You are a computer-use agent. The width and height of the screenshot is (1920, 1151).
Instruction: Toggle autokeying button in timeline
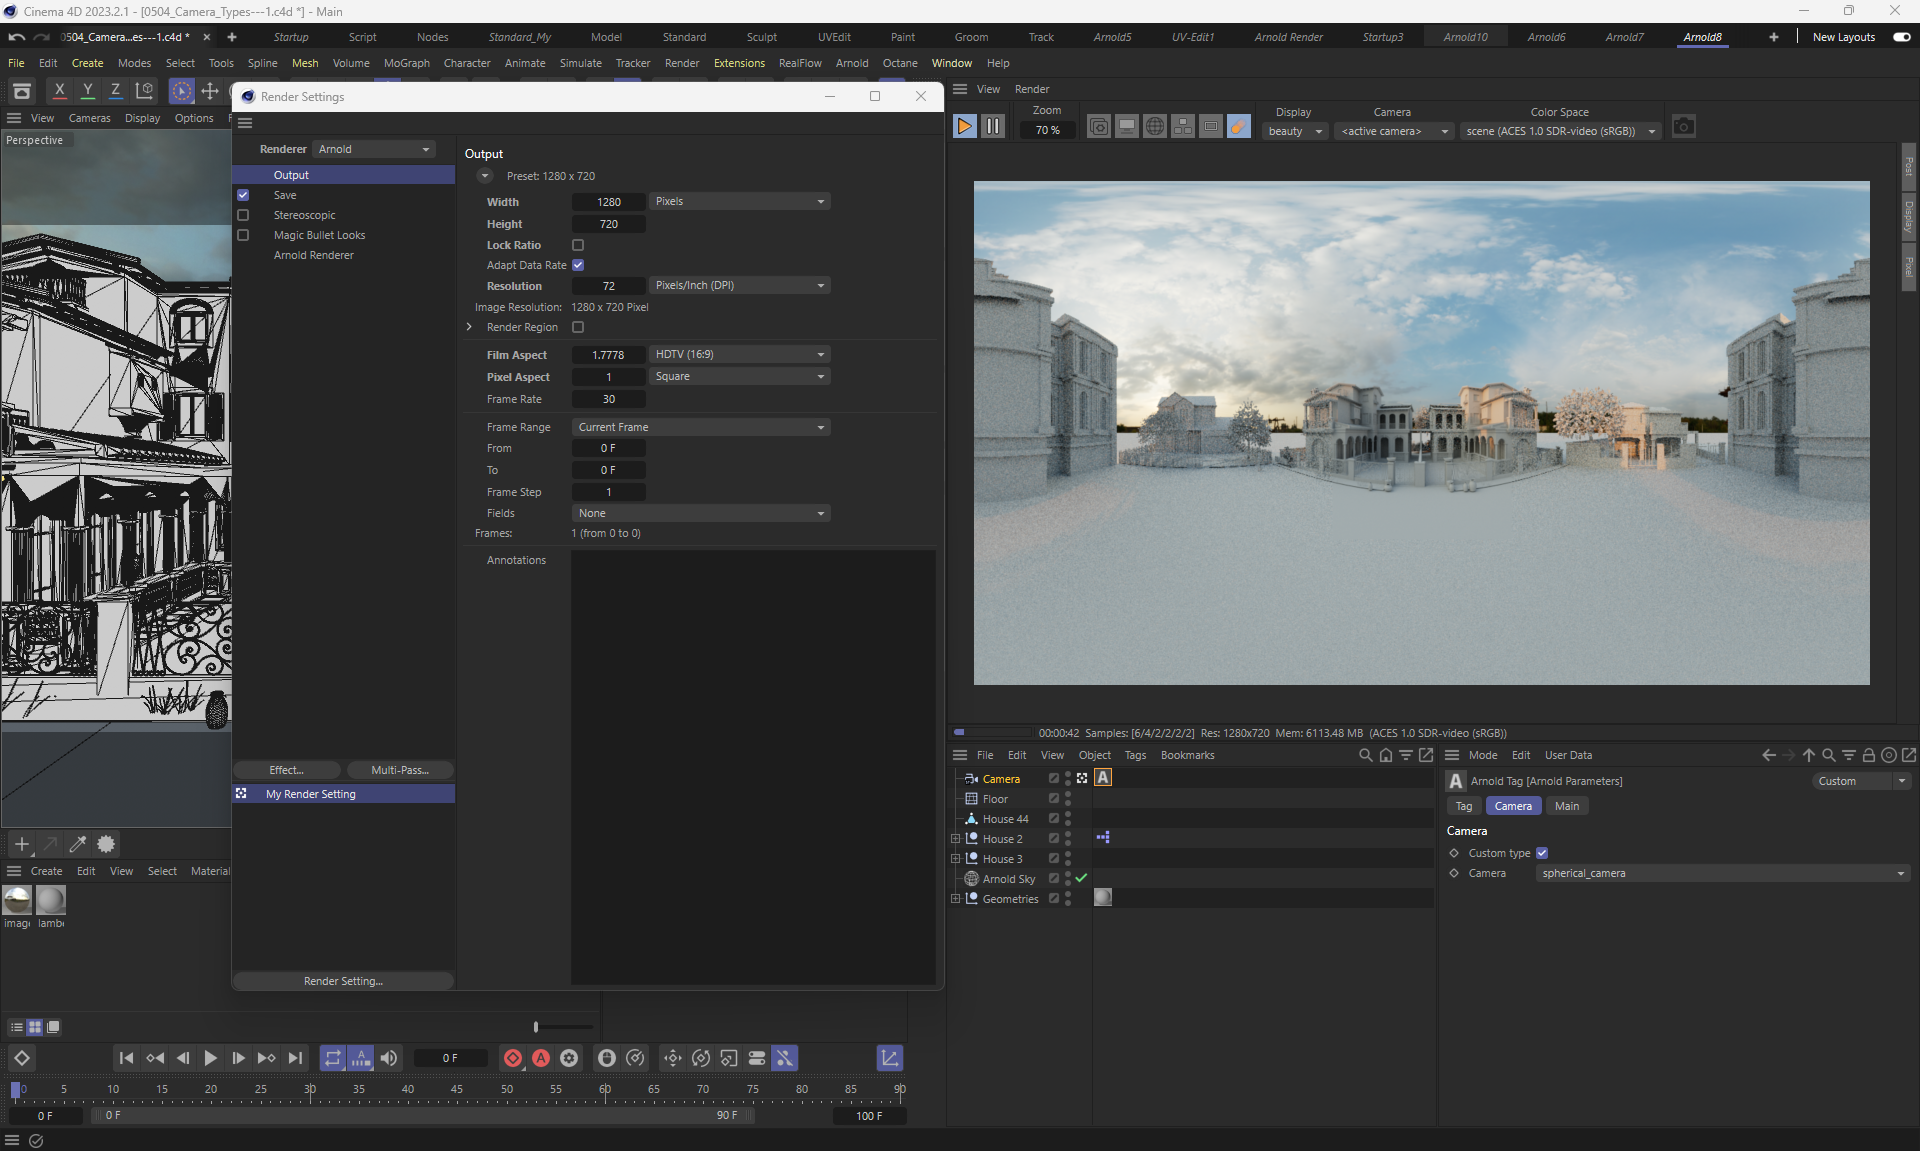541,1058
